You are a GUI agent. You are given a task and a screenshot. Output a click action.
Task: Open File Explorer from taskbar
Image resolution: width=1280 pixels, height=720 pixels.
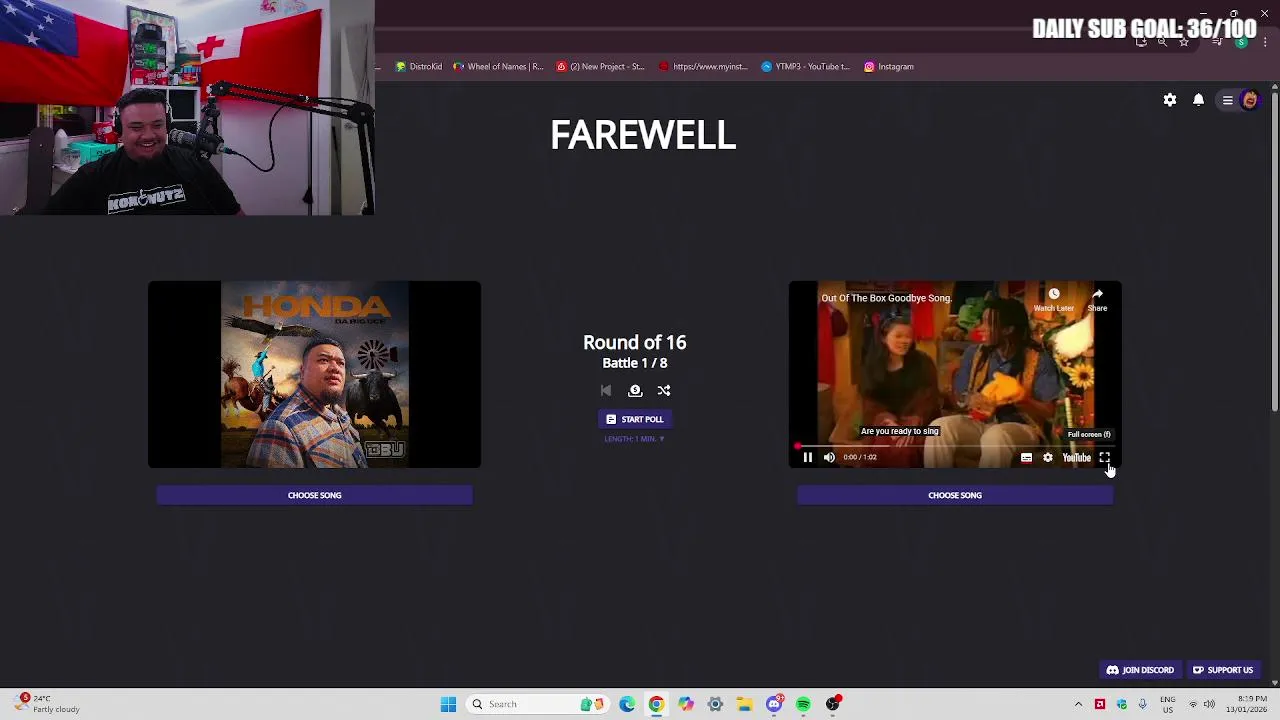pyautogui.click(x=745, y=704)
